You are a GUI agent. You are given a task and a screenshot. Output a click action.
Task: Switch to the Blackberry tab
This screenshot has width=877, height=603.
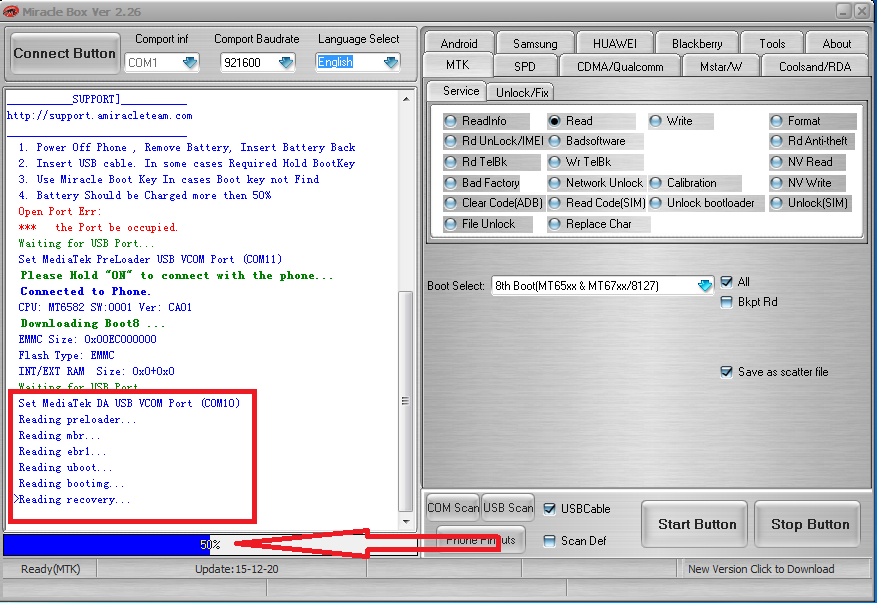(697, 43)
